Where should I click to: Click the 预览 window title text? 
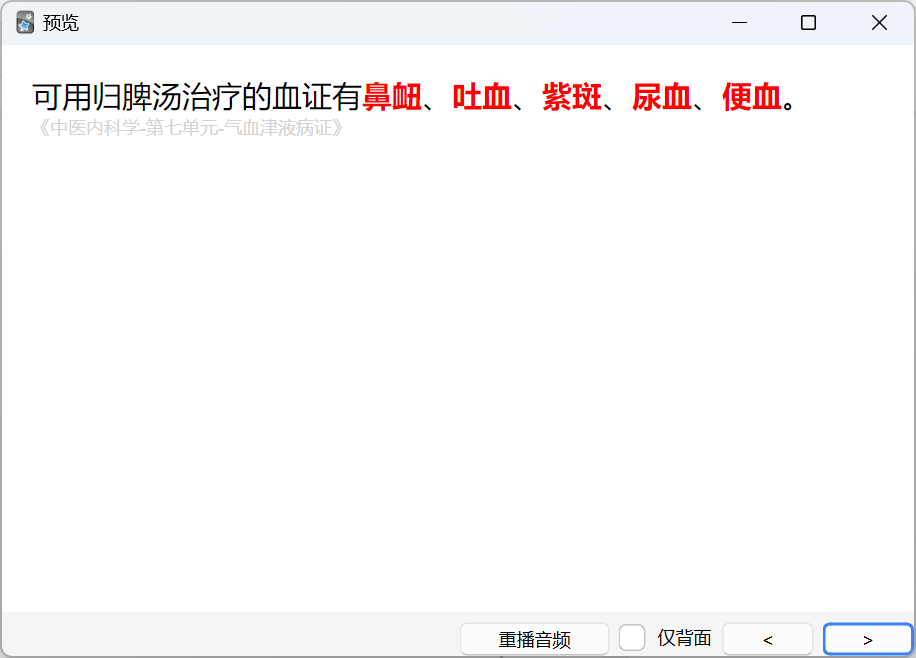(x=61, y=23)
